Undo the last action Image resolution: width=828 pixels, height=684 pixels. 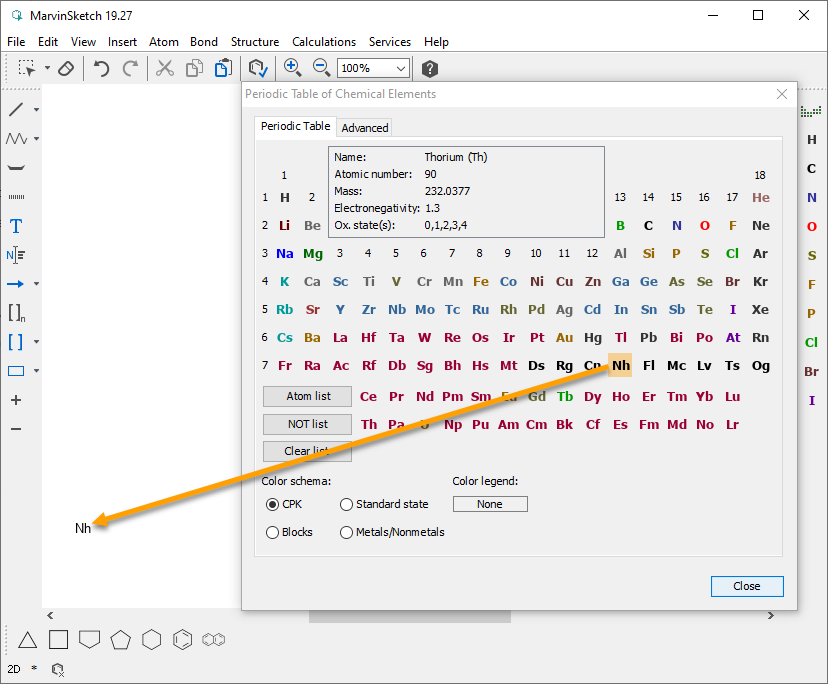click(x=101, y=68)
